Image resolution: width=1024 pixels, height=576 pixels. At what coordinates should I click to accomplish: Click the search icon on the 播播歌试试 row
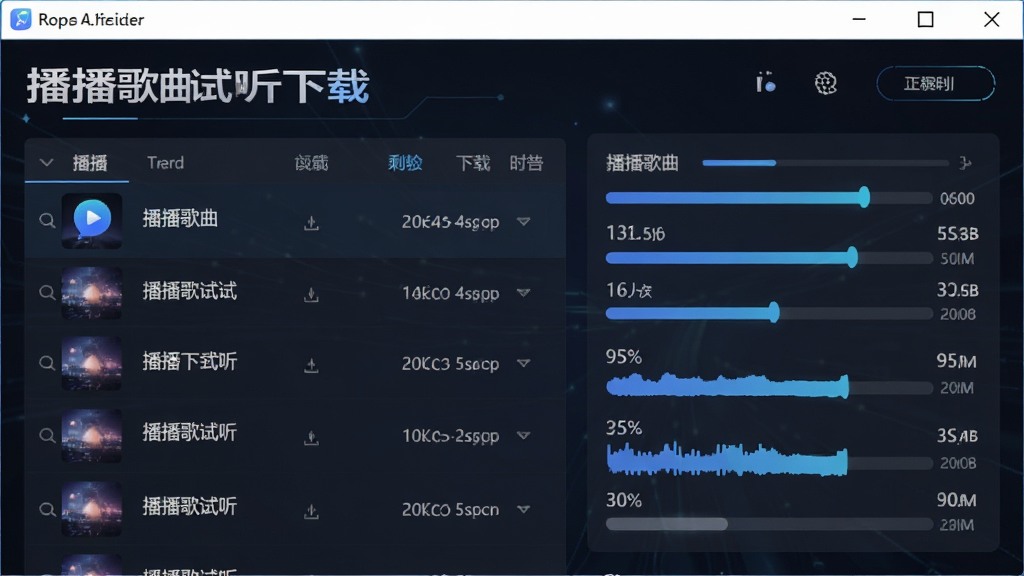pos(47,293)
